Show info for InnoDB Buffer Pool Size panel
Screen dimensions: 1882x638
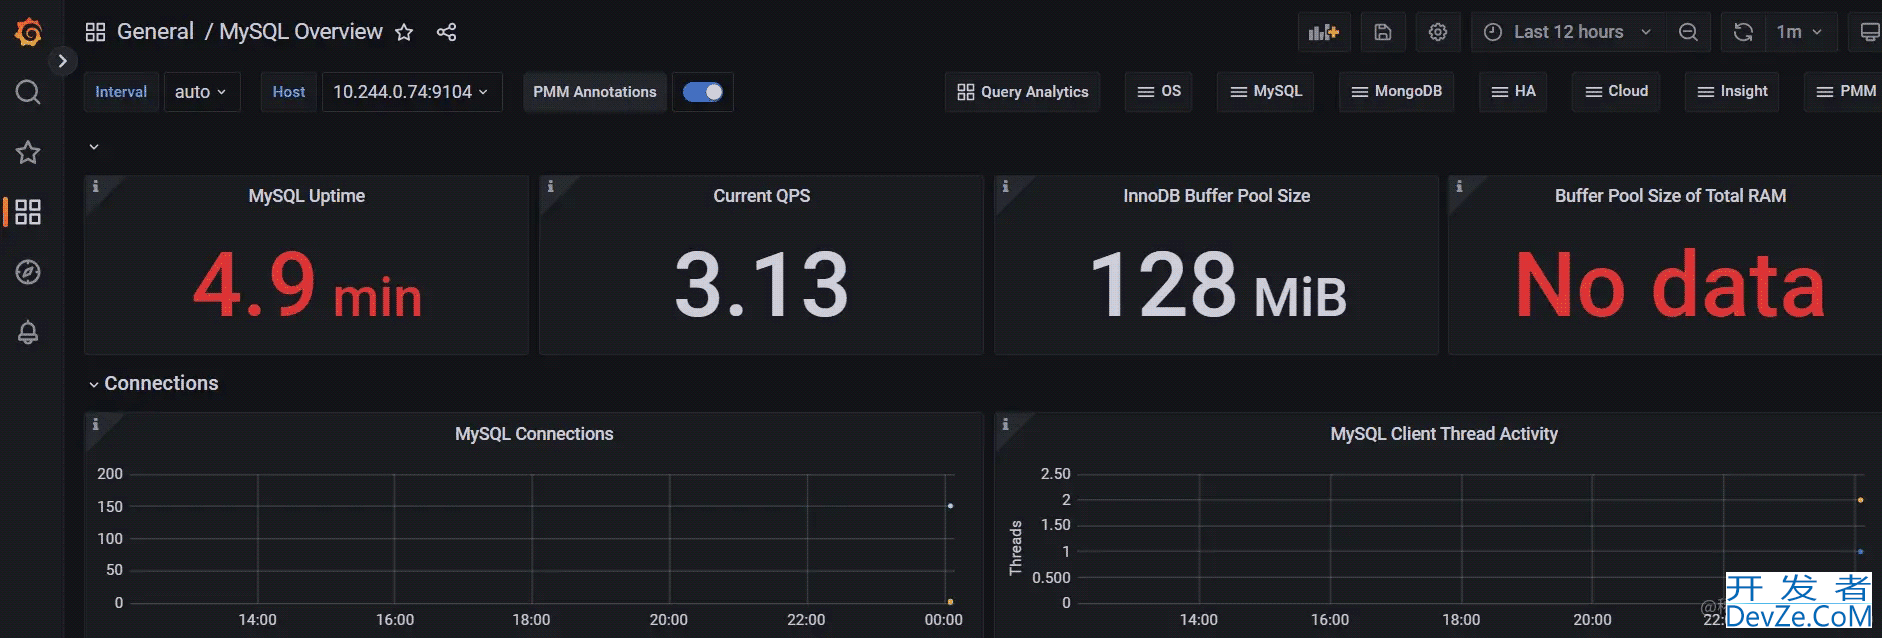click(x=1006, y=186)
